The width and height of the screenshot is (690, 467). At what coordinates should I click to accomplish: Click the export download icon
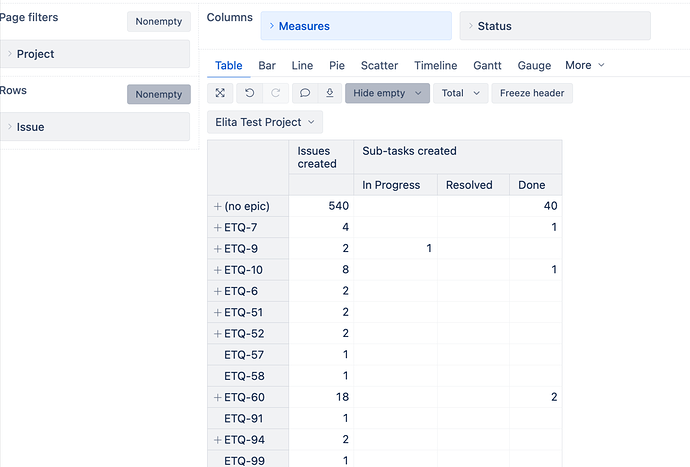pos(330,93)
